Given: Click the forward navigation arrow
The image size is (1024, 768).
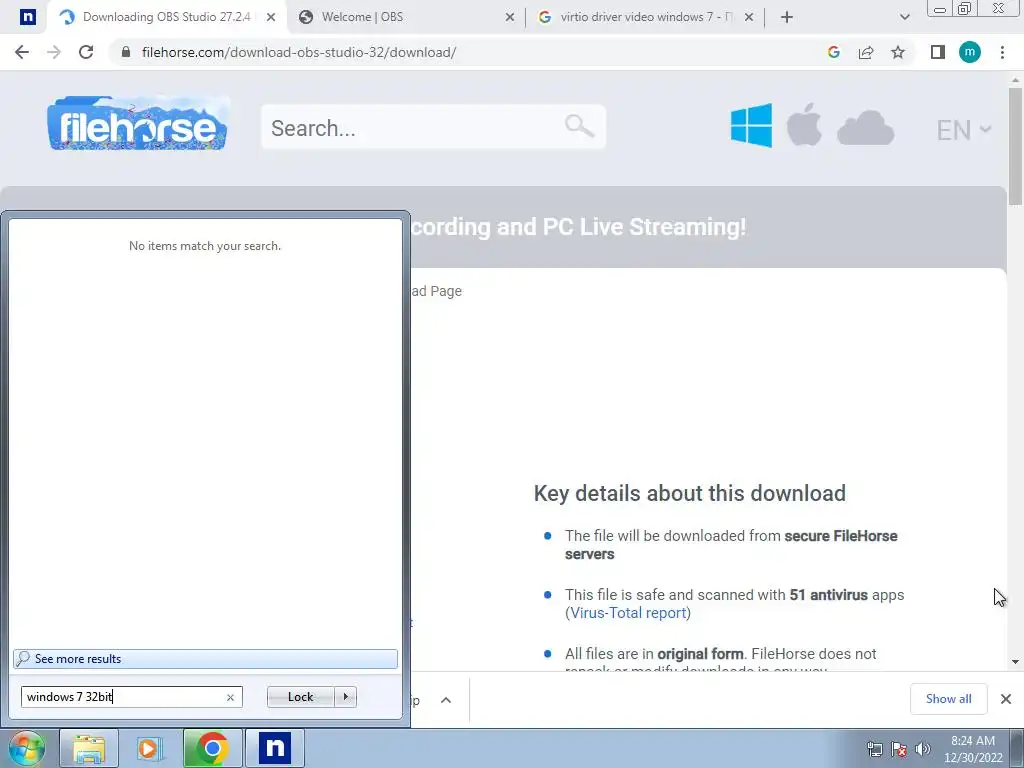Looking at the screenshot, I should click(54, 52).
